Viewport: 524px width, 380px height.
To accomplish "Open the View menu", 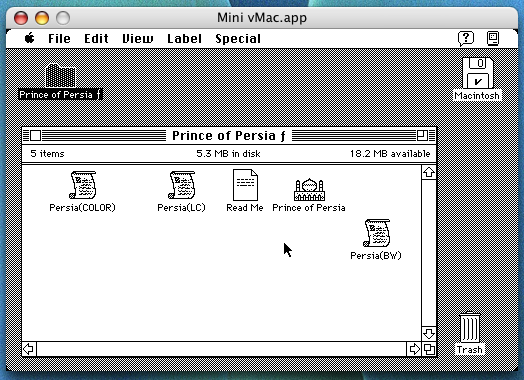I will [x=138, y=39].
